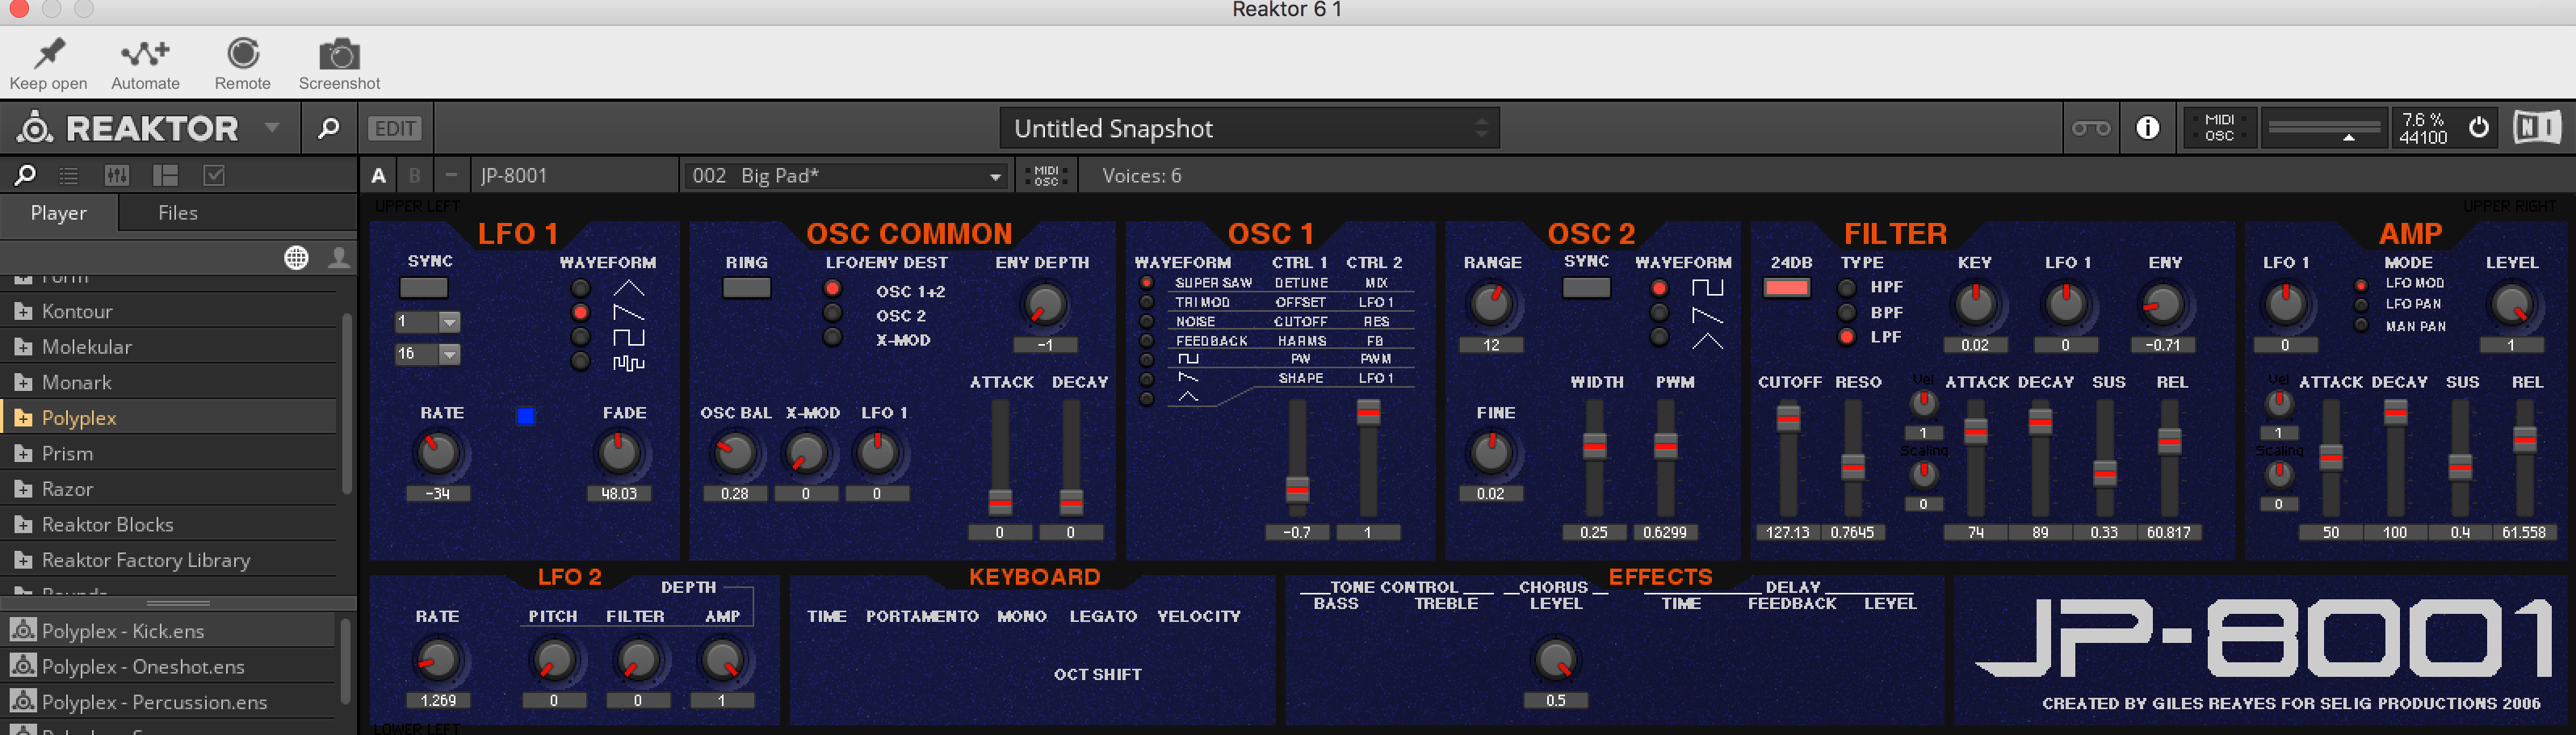Select the Polyplex folder

point(168,418)
